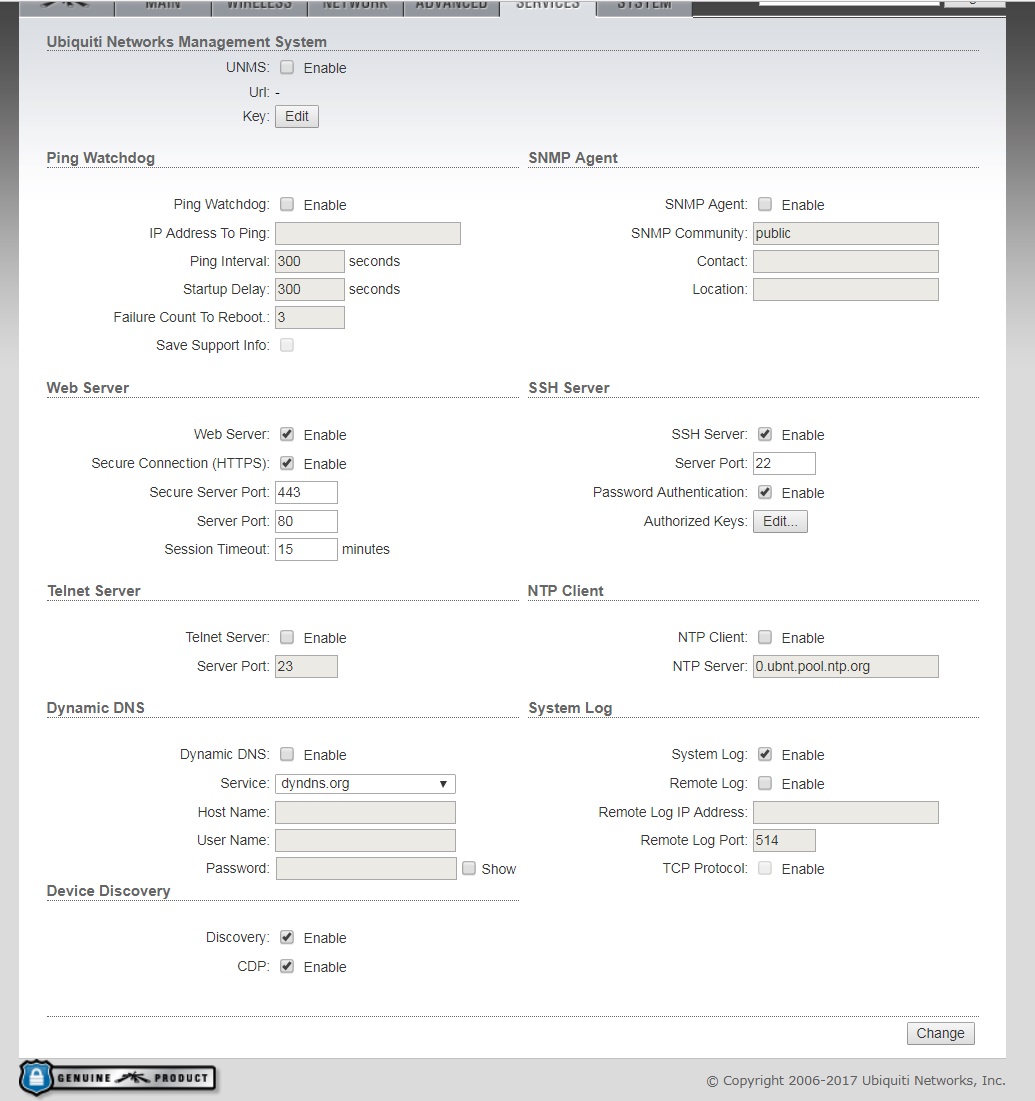Click the SNMP Contact field
Viewport: 1035px width, 1101px height.
coord(845,261)
